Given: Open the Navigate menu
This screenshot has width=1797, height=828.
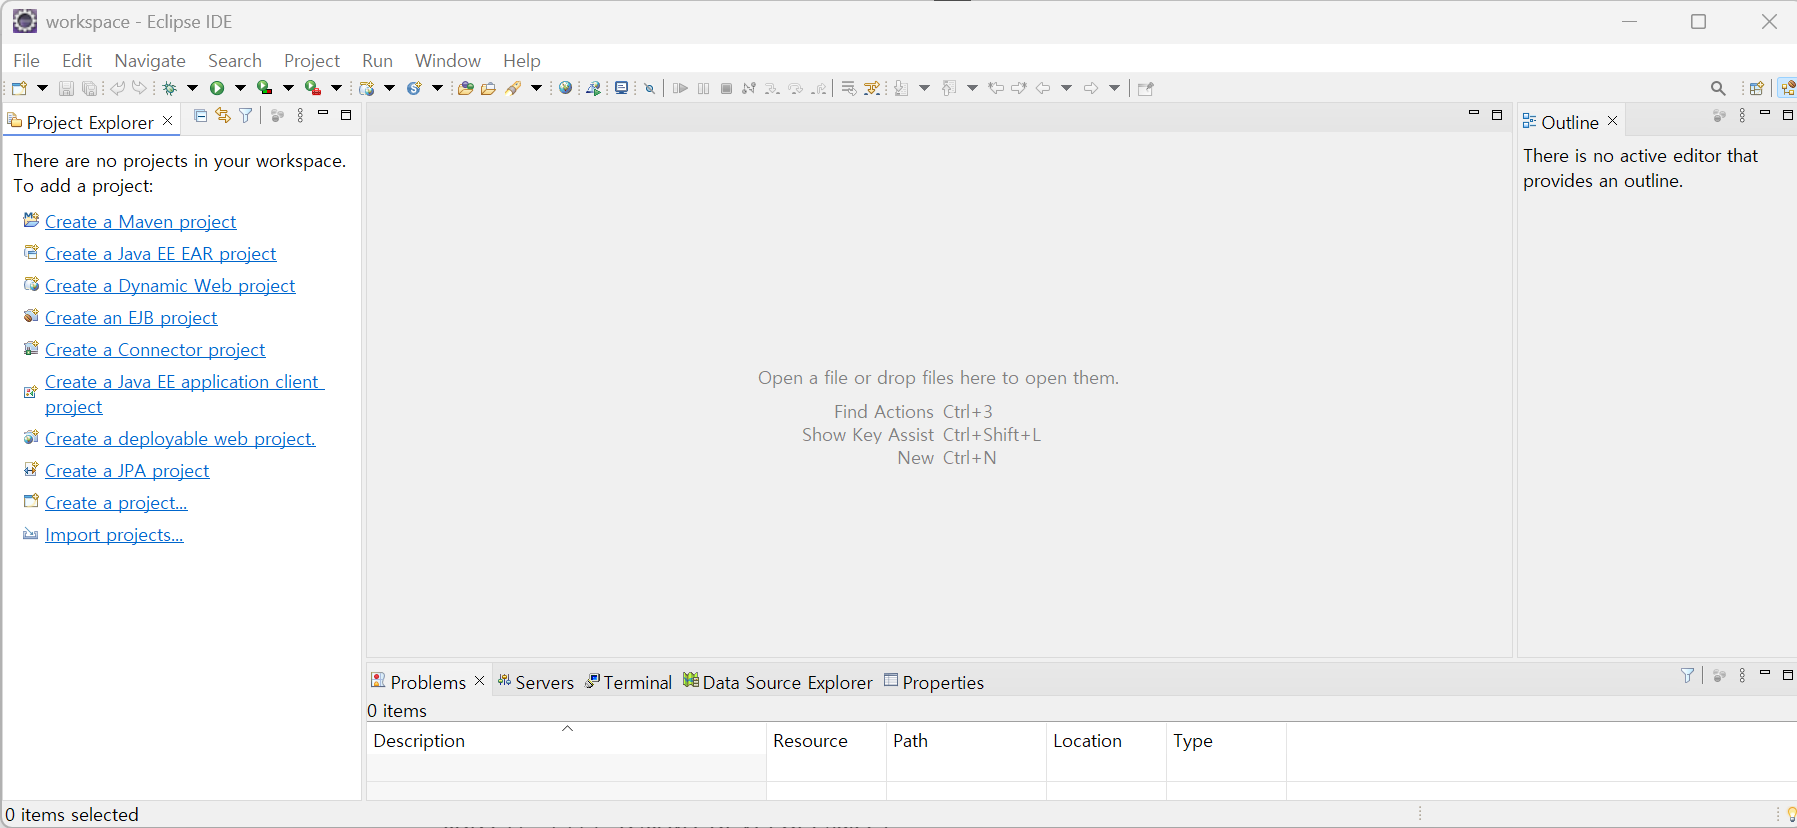Looking at the screenshot, I should (150, 61).
